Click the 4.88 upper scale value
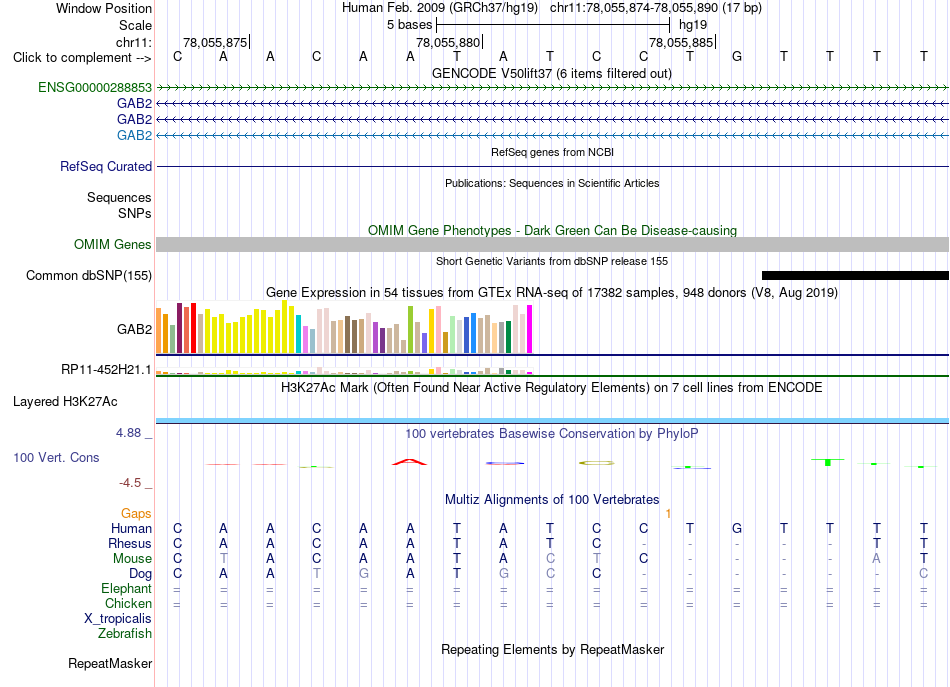The image size is (950, 687). pos(128,433)
